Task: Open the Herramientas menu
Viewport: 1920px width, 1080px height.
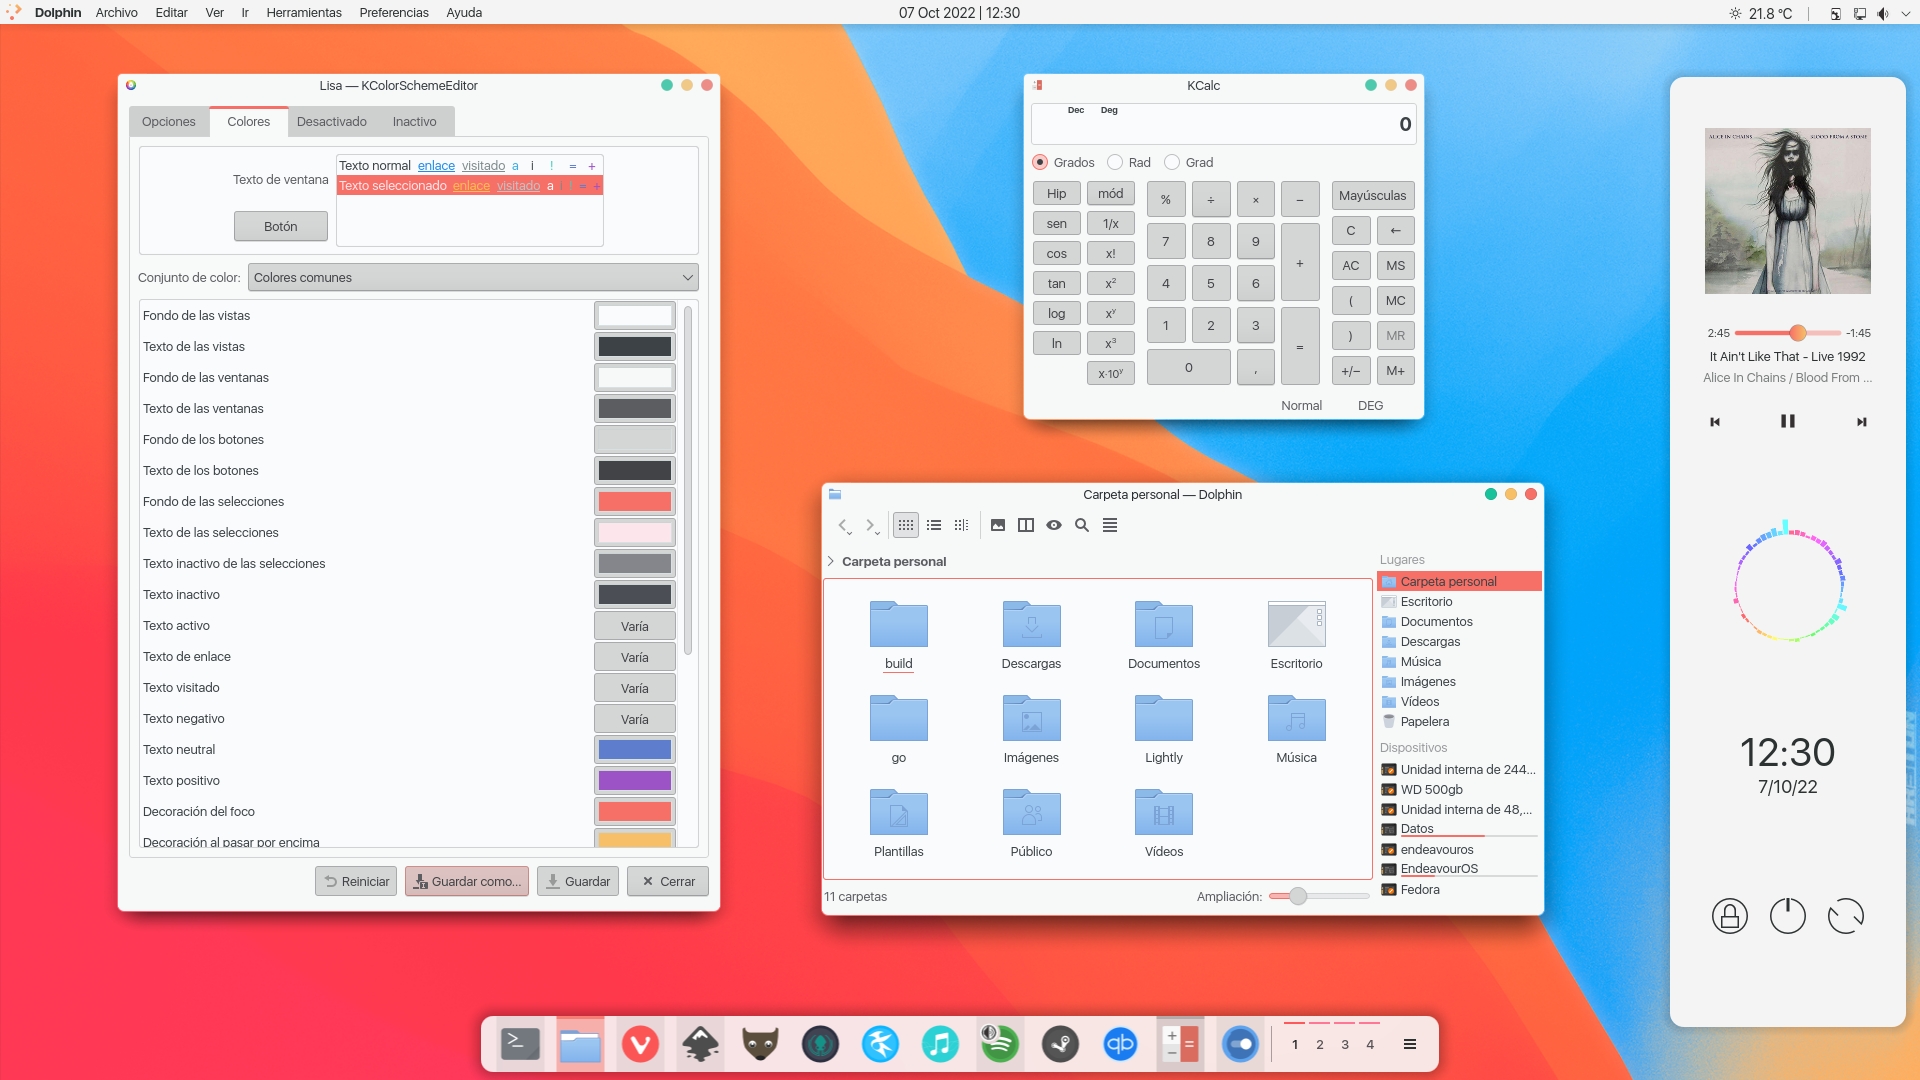Action: pos(303,12)
